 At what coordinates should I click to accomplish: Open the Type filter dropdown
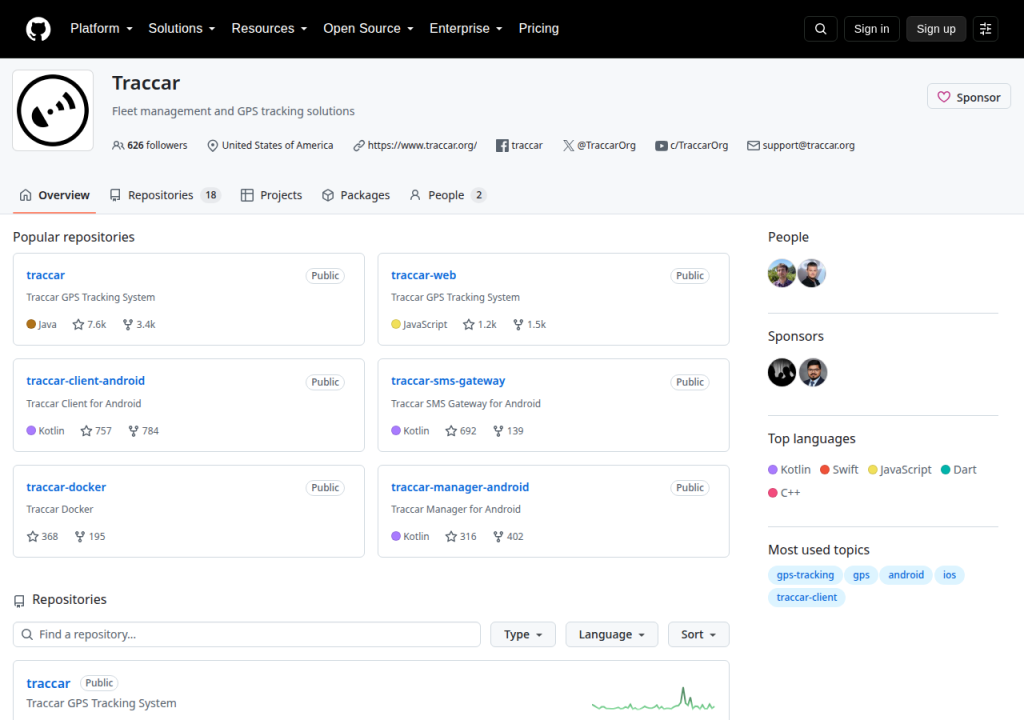point(523,634)
